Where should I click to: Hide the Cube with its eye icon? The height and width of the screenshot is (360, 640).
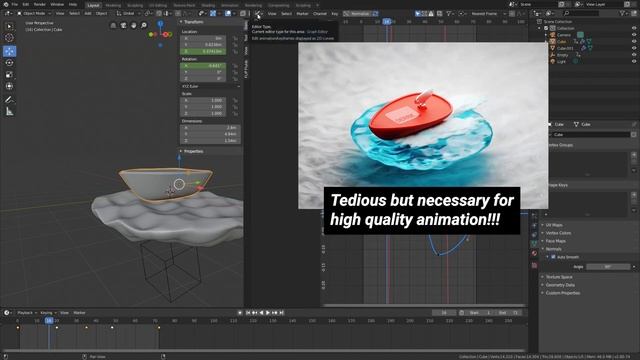click(x=634, y=41)
